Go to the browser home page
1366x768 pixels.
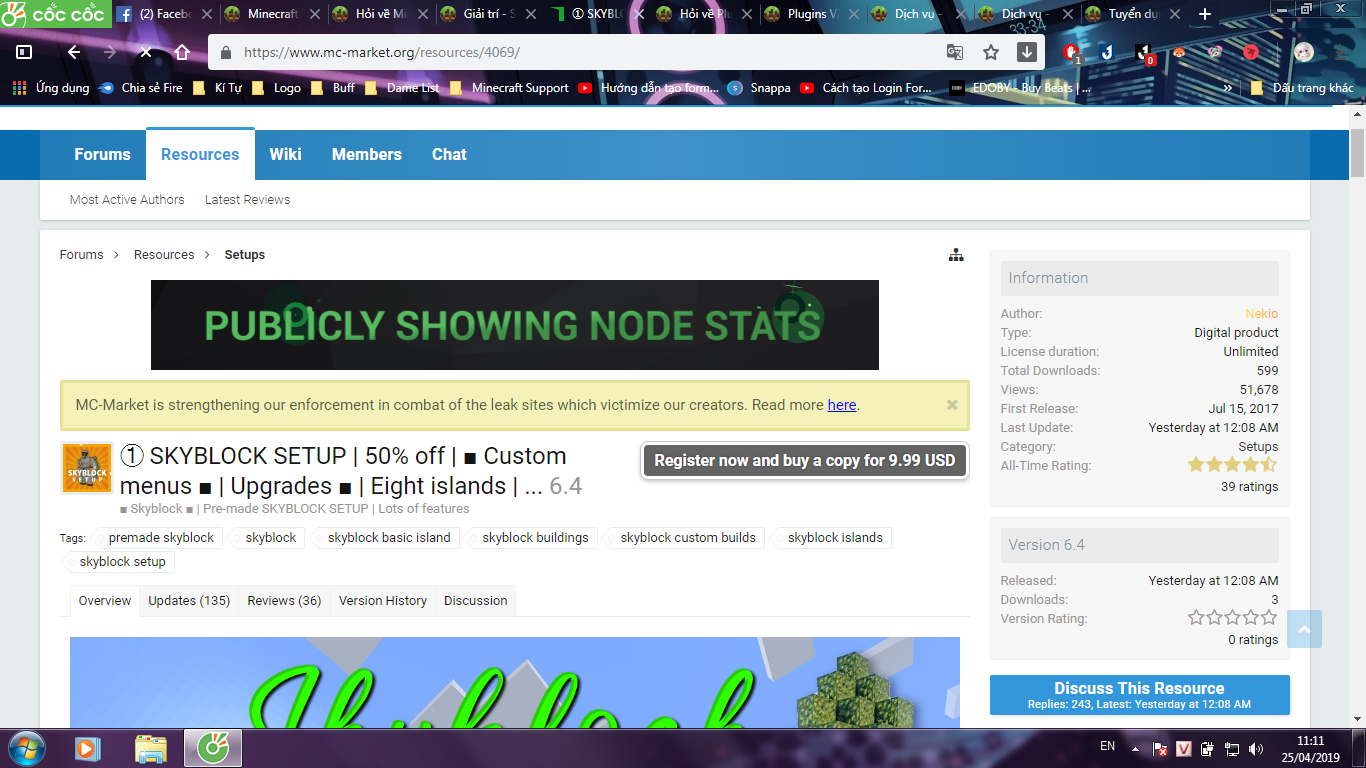coord(181,52)
